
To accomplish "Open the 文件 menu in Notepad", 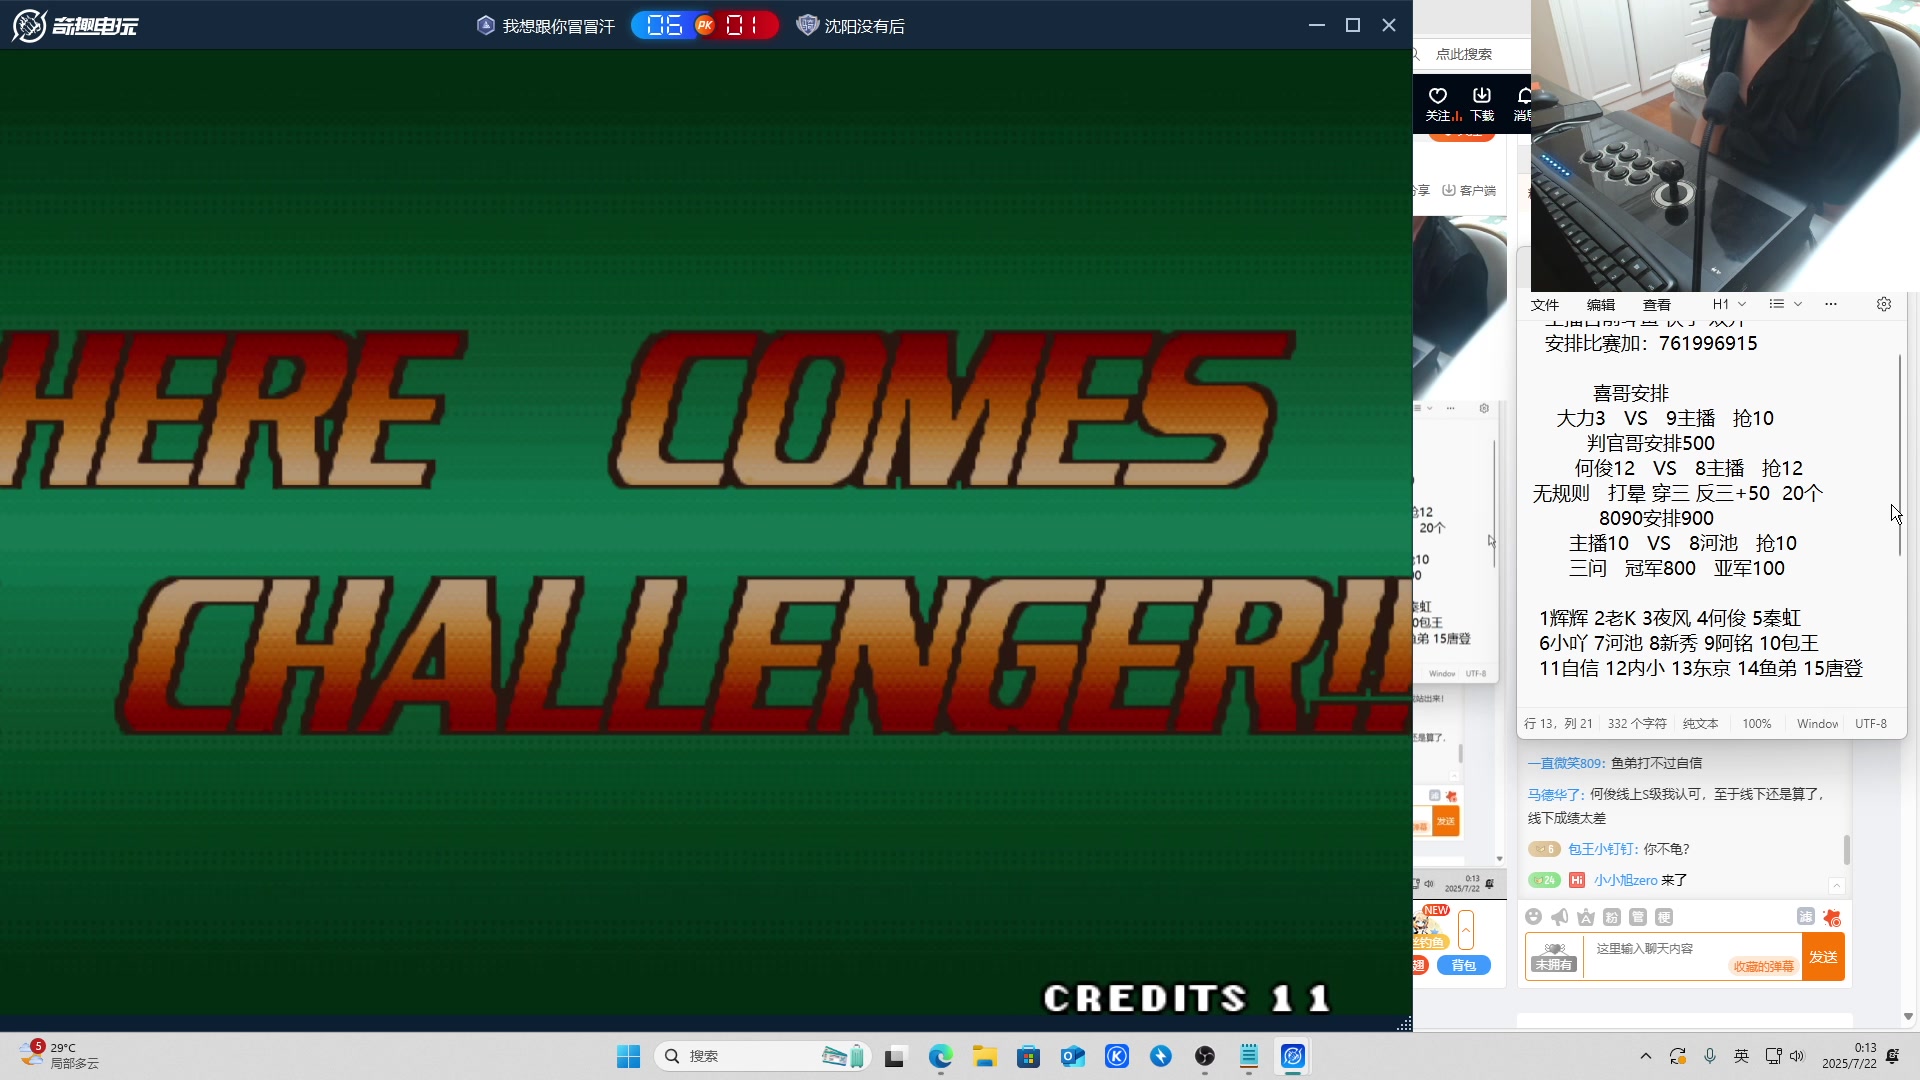I will pos(1545,304).
